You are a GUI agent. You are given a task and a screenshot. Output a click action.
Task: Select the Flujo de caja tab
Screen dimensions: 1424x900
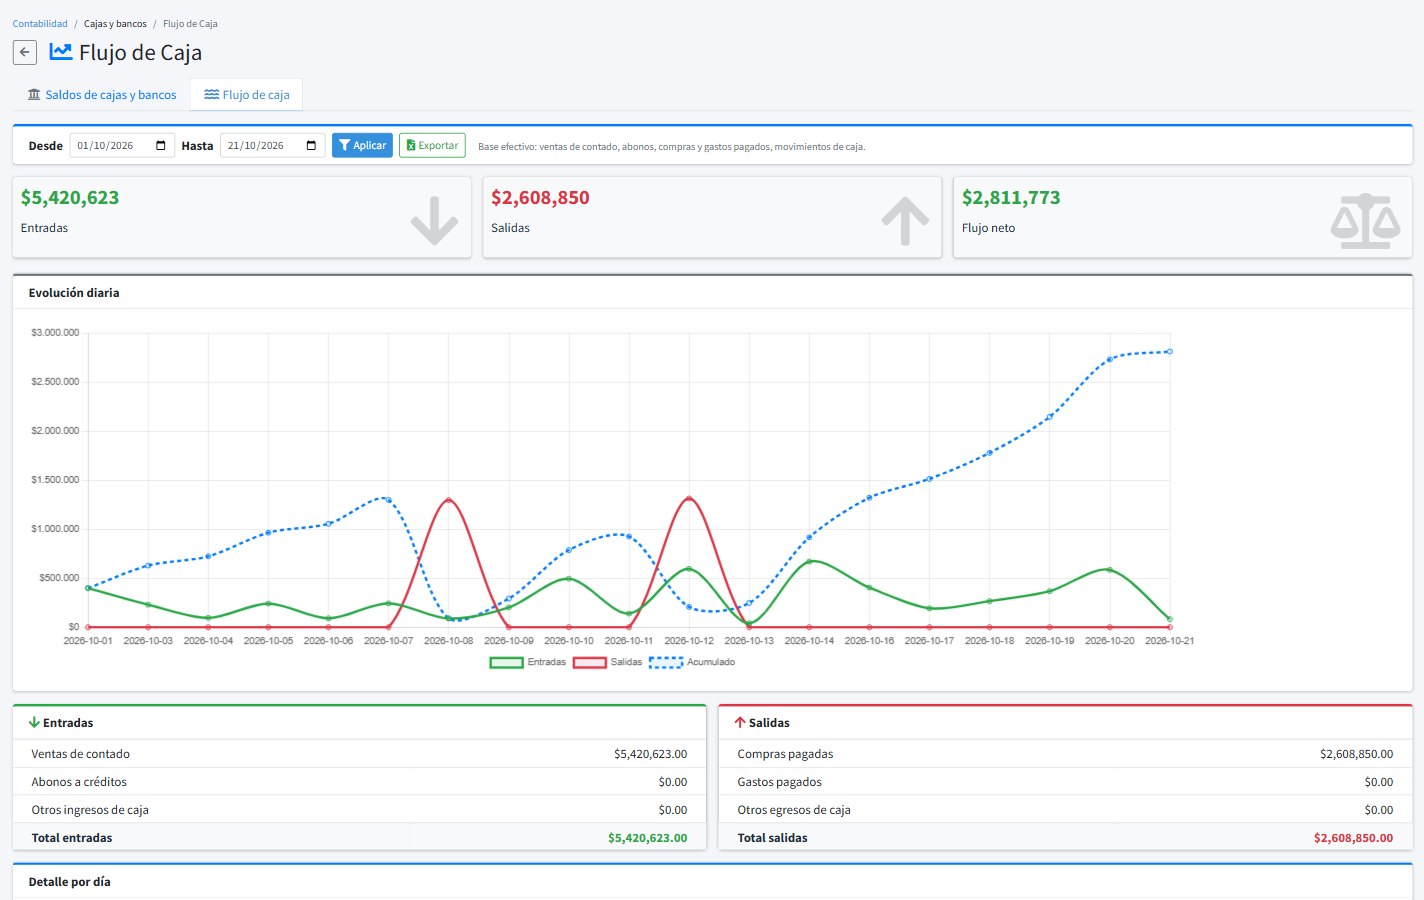(247, 95)
